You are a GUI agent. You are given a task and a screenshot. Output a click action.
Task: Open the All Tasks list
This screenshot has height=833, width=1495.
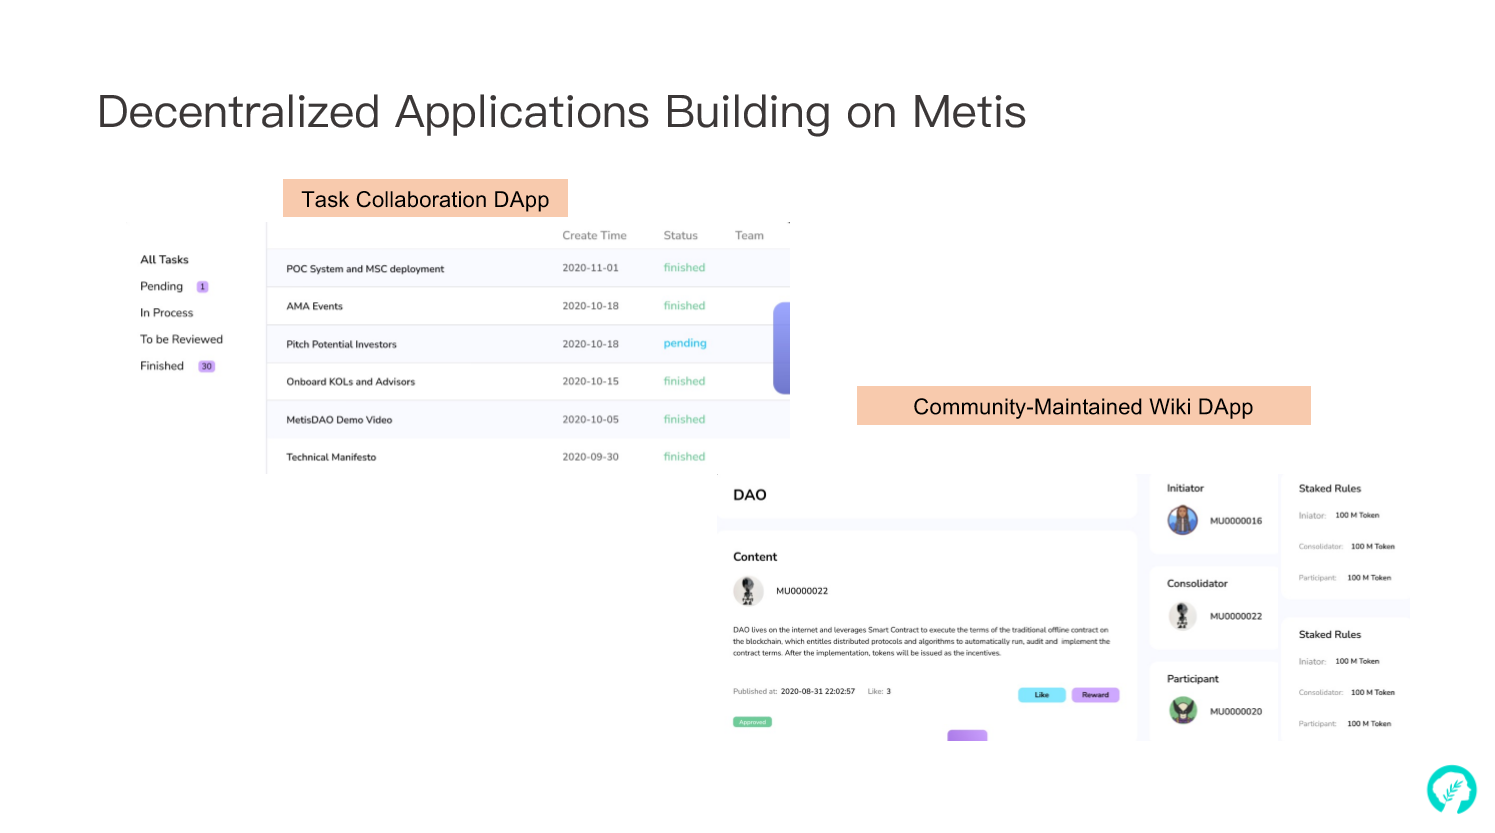(164, 260)
